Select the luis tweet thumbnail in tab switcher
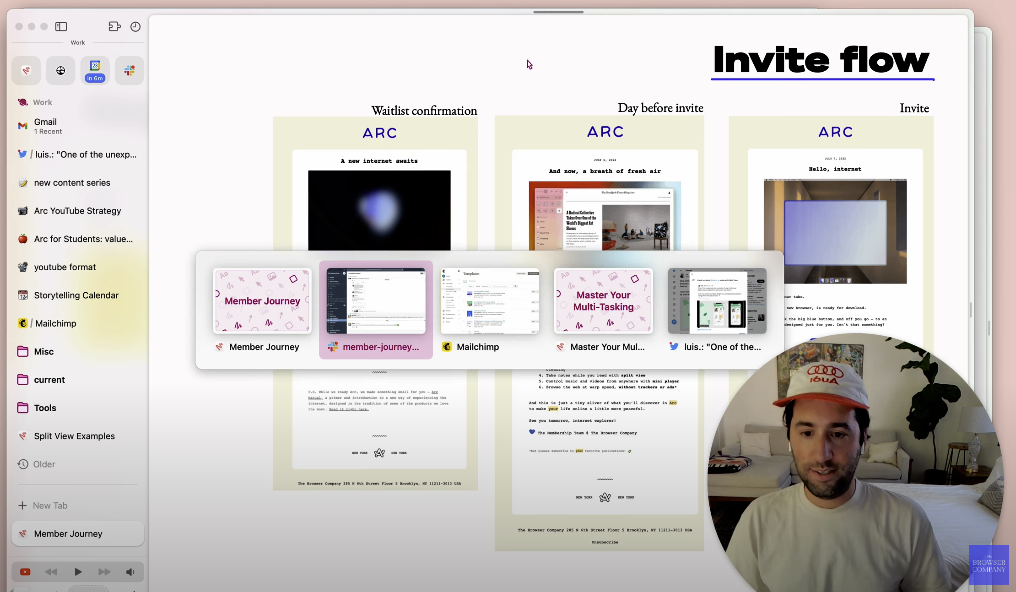This screenshot has width=1016, height=592. click(717, 301)
